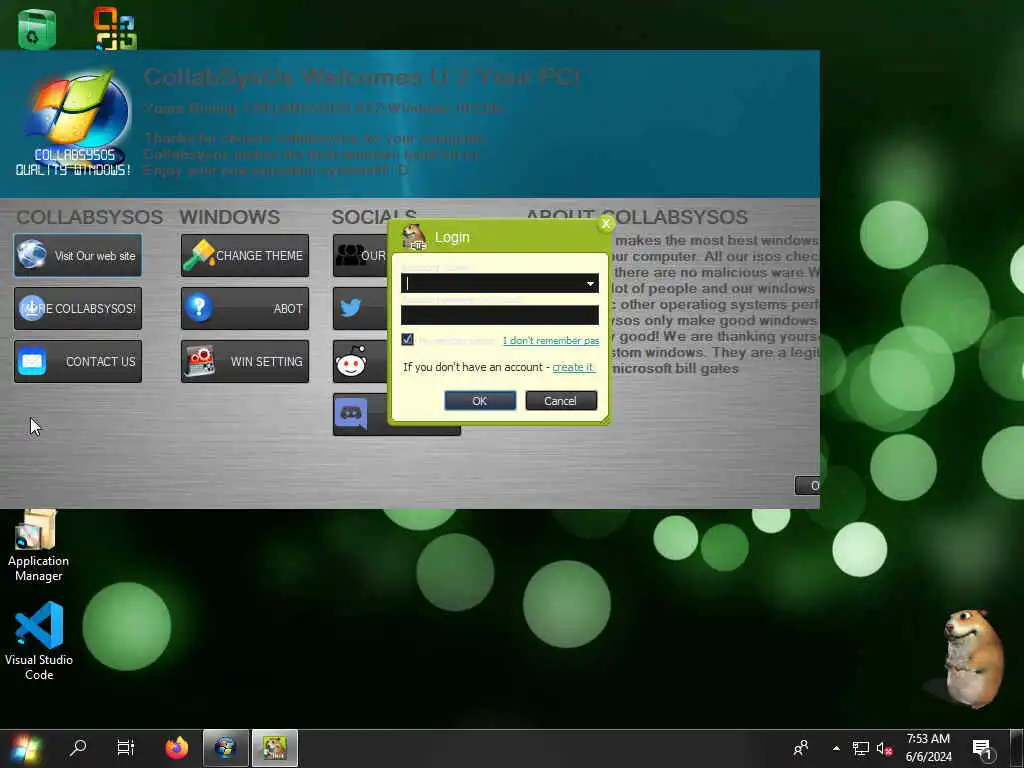The image size is (1024, 768).
Task: Open the Twitter bird social button
Action: click(351, 308)
